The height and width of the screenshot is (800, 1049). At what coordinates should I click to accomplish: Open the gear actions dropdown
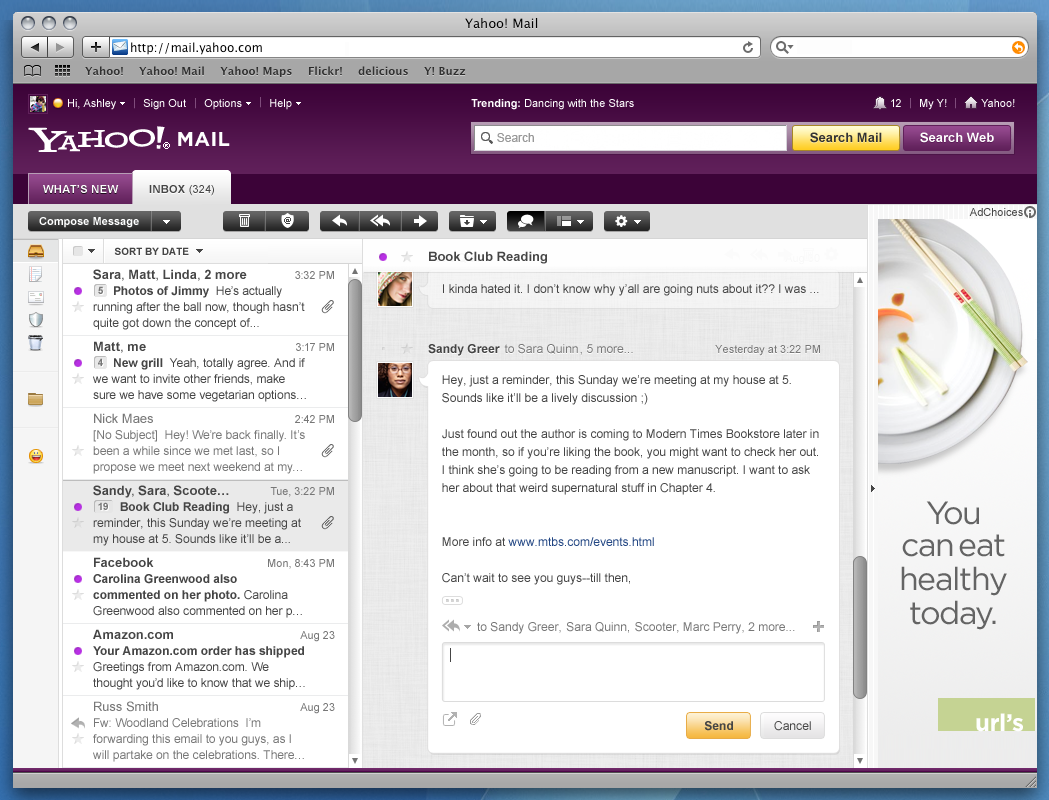[x=627, y=221]
